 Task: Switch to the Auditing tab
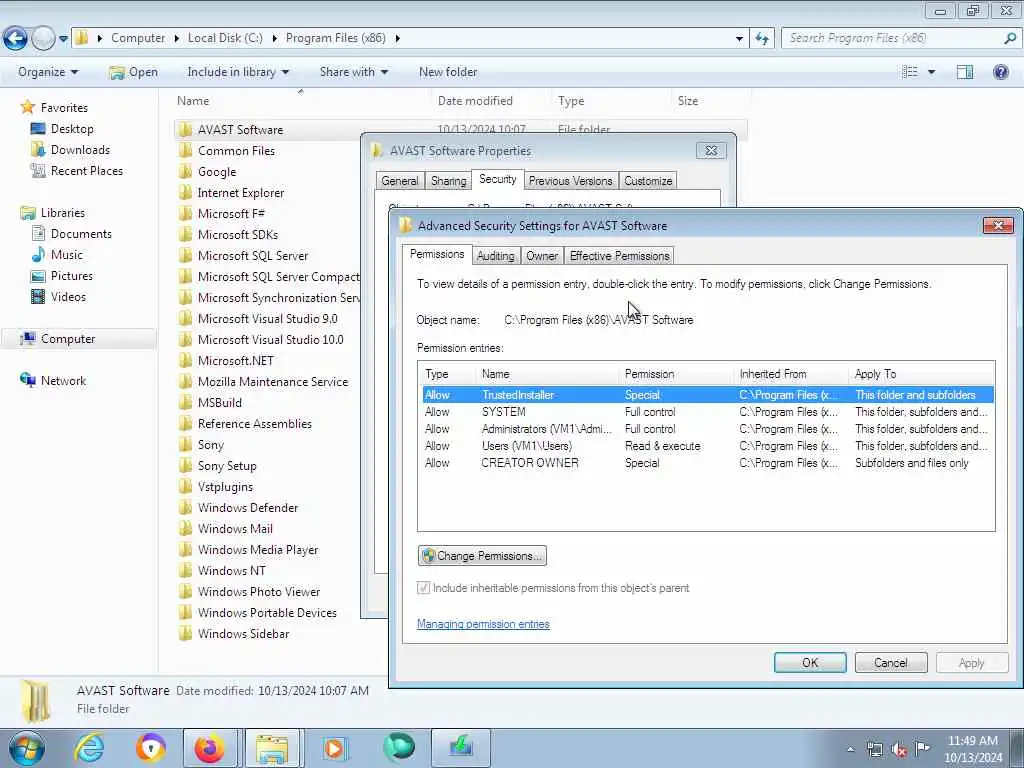[496, 256]
